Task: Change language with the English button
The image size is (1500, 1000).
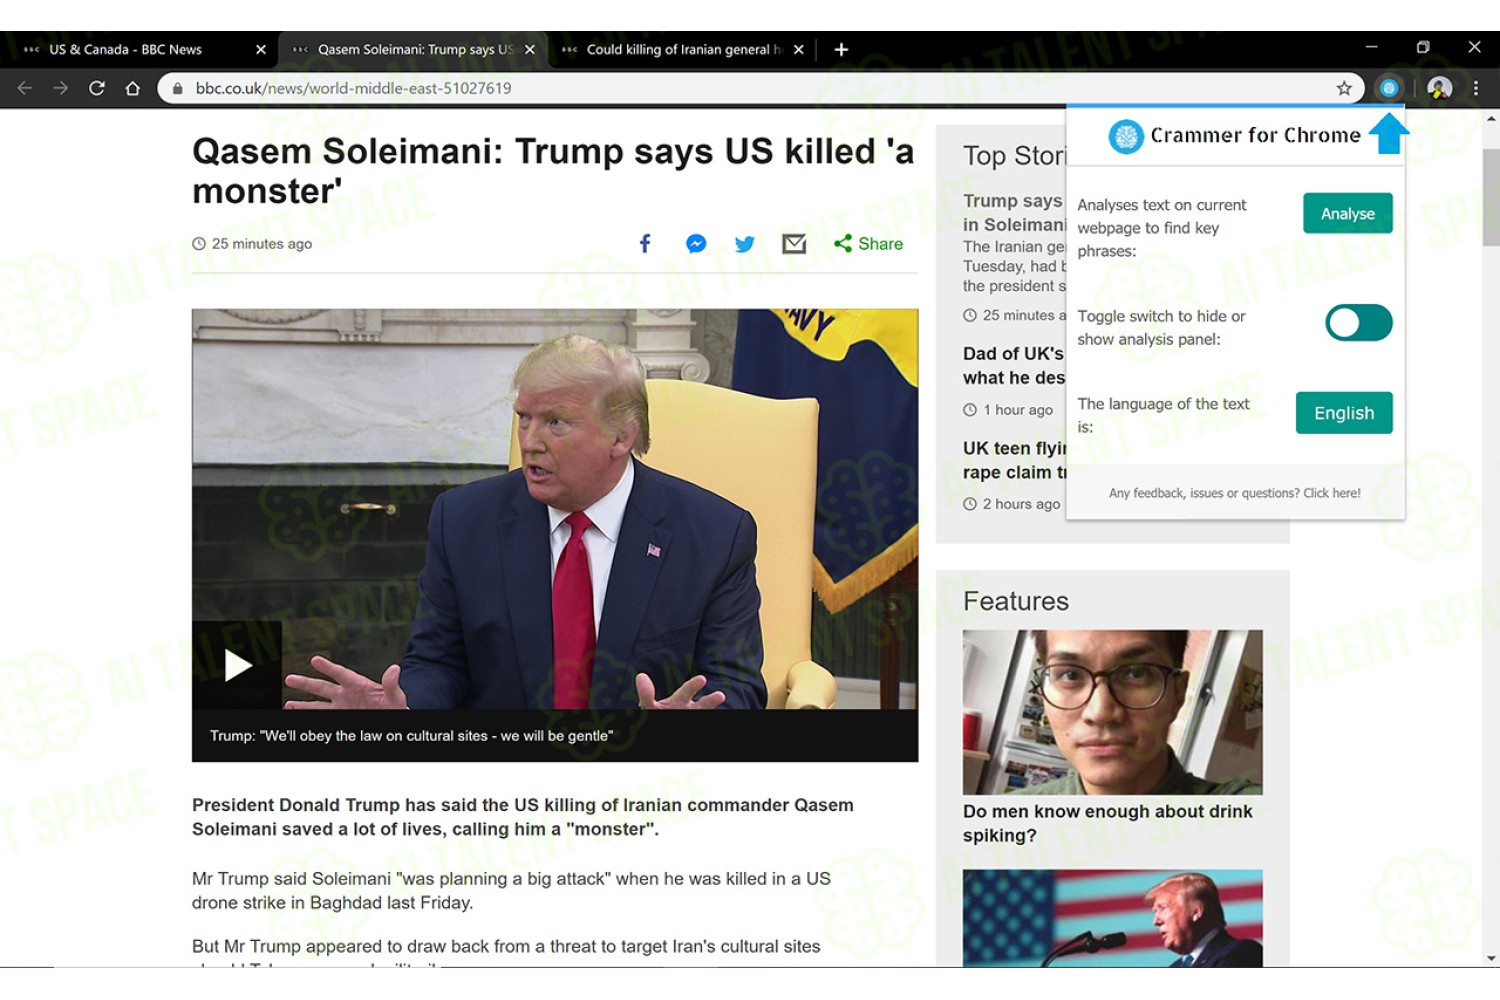Action: click(x=1344, y=413)
